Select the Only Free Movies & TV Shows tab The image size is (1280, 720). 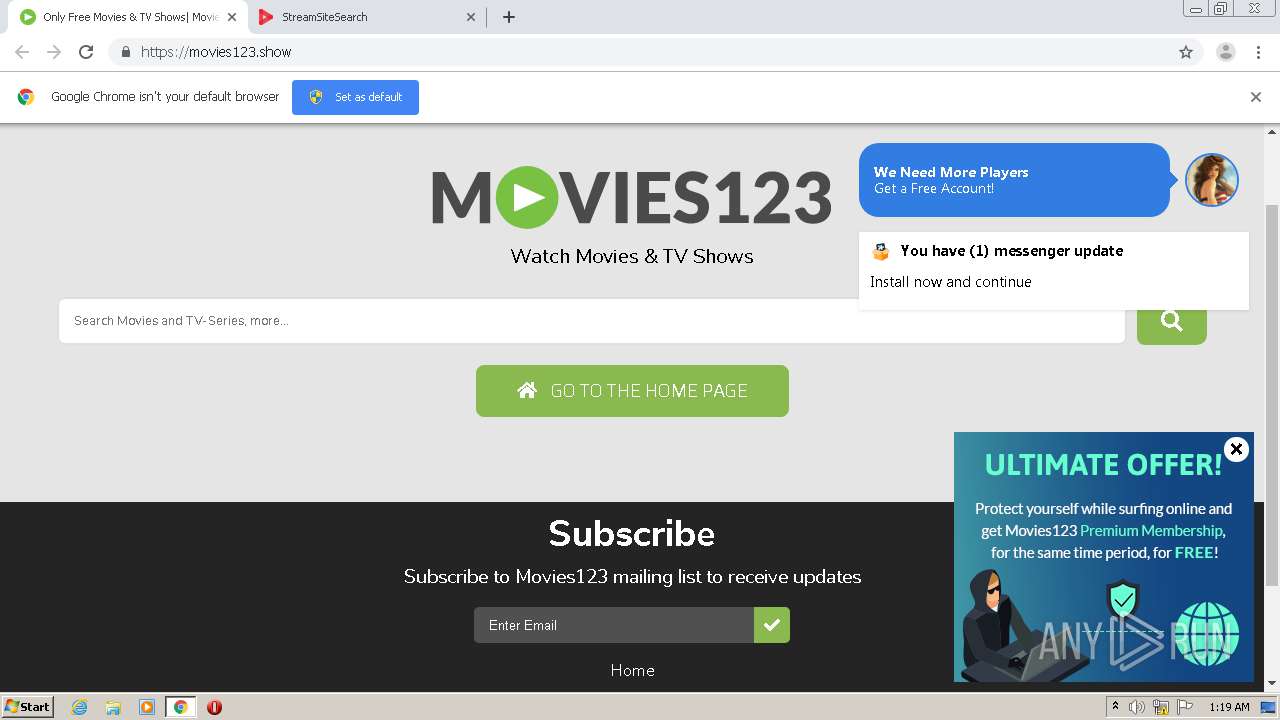tap(128, 17)
